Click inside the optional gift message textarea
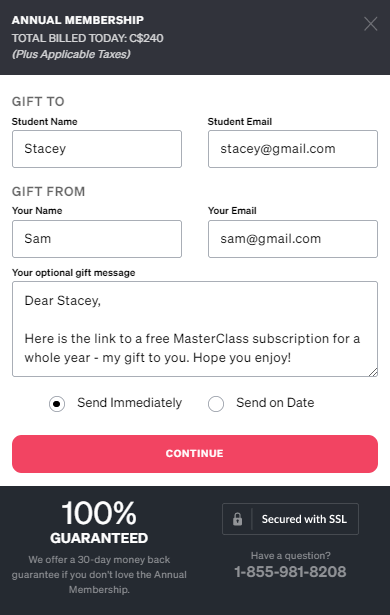 [x=195, y=329]
